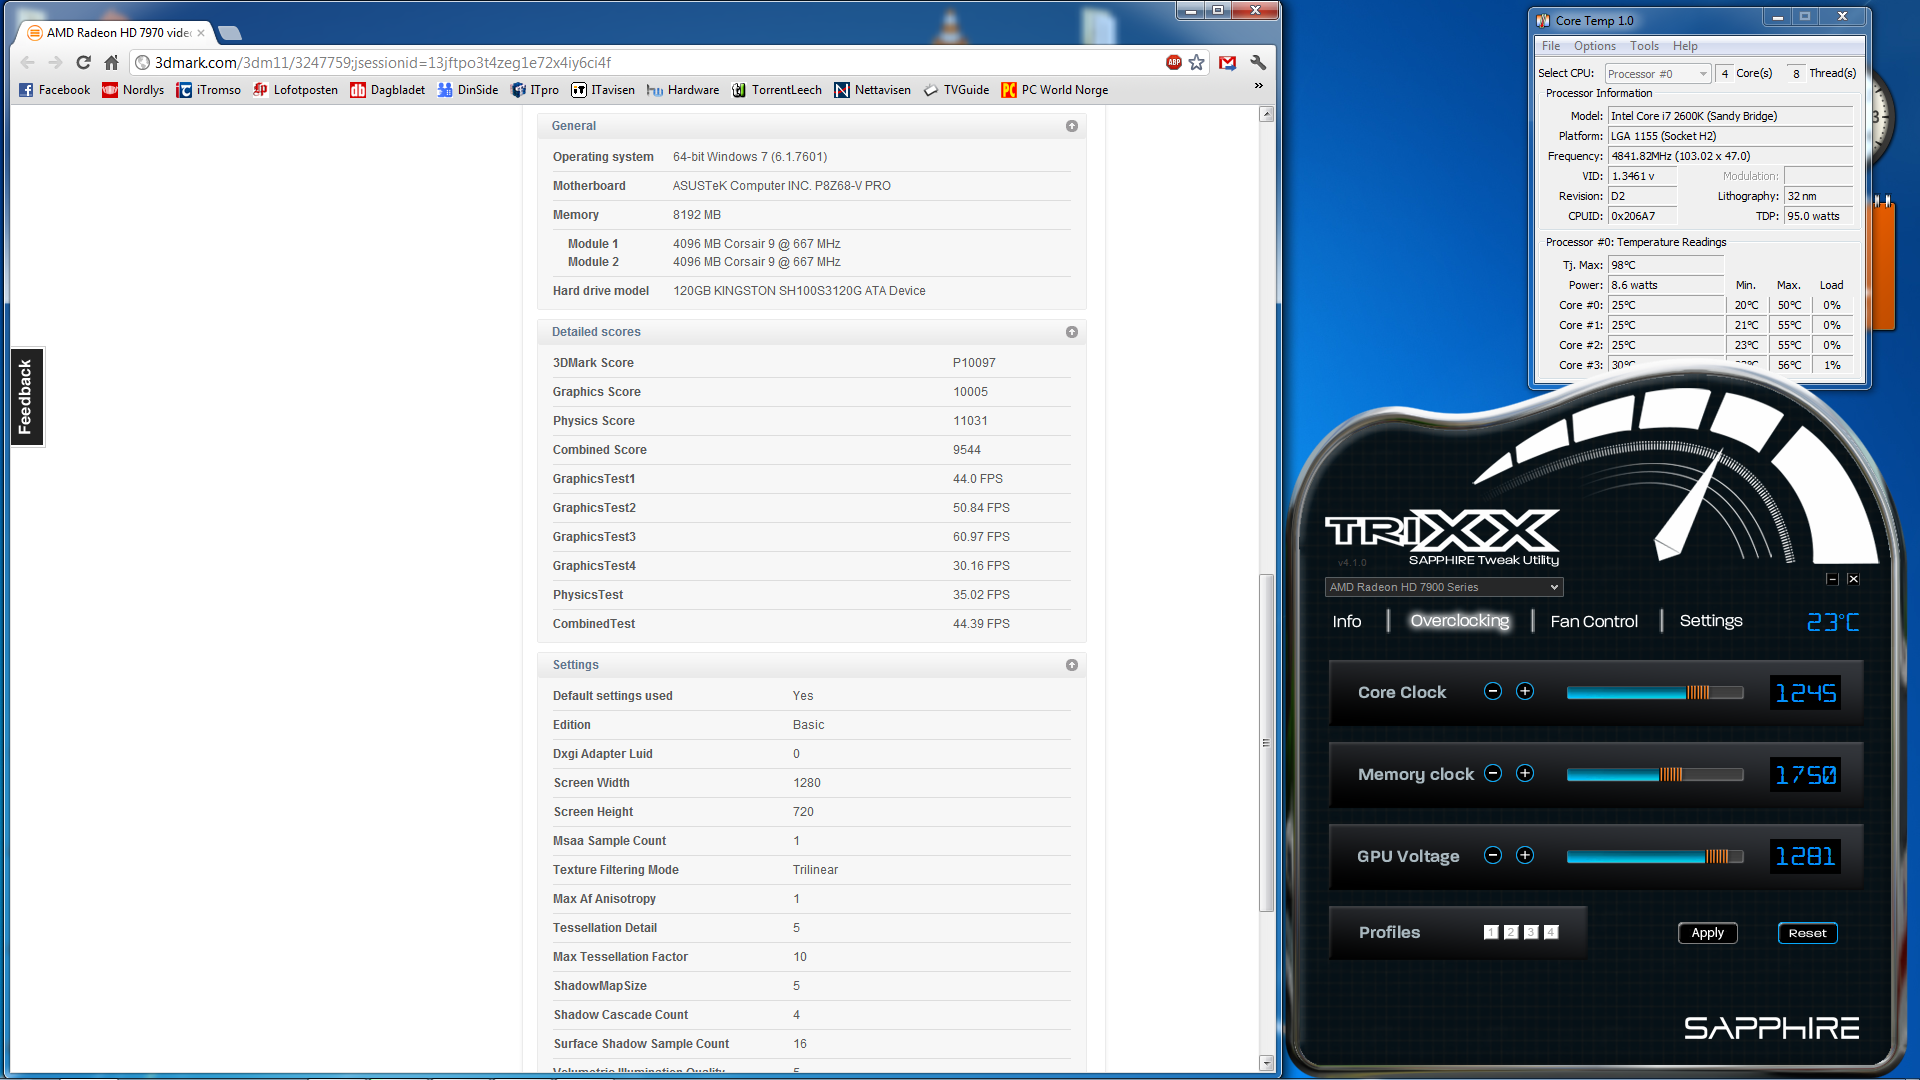Open Core Temp Options menu

coord(1595,46)
